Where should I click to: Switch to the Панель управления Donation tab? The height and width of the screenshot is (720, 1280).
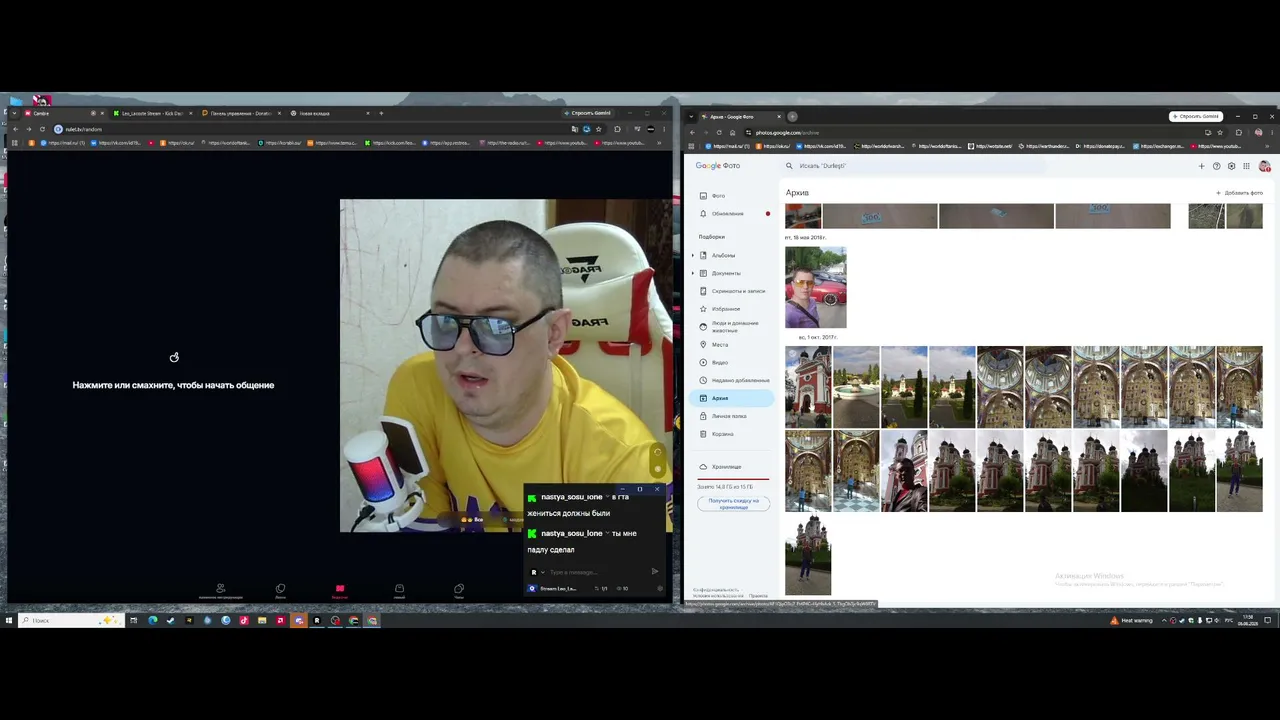239,113
